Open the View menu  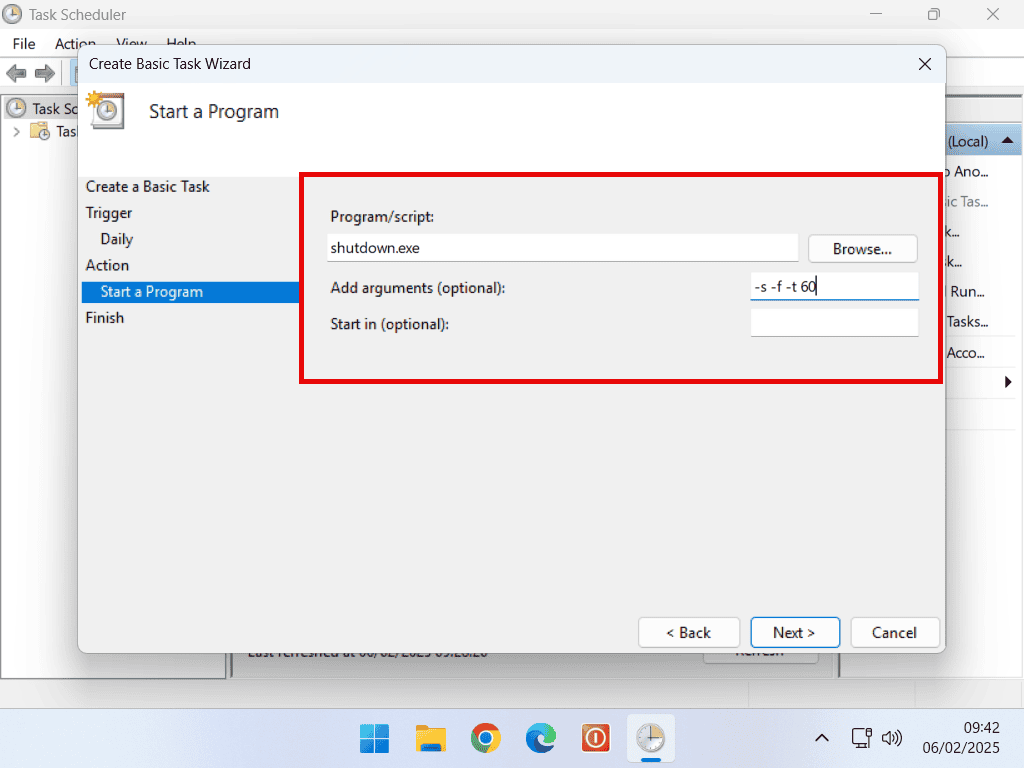[131, 44]
